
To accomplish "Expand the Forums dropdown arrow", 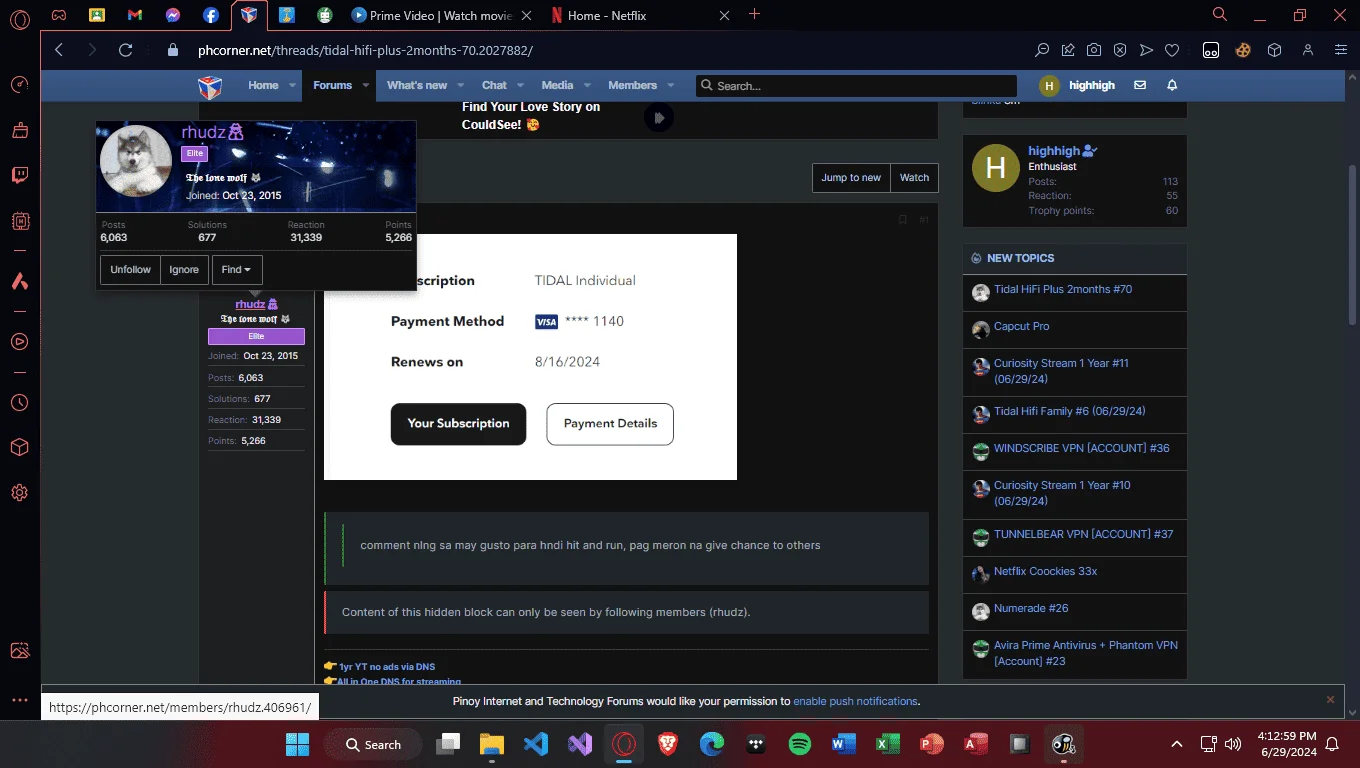I will (x=366, y=86).
